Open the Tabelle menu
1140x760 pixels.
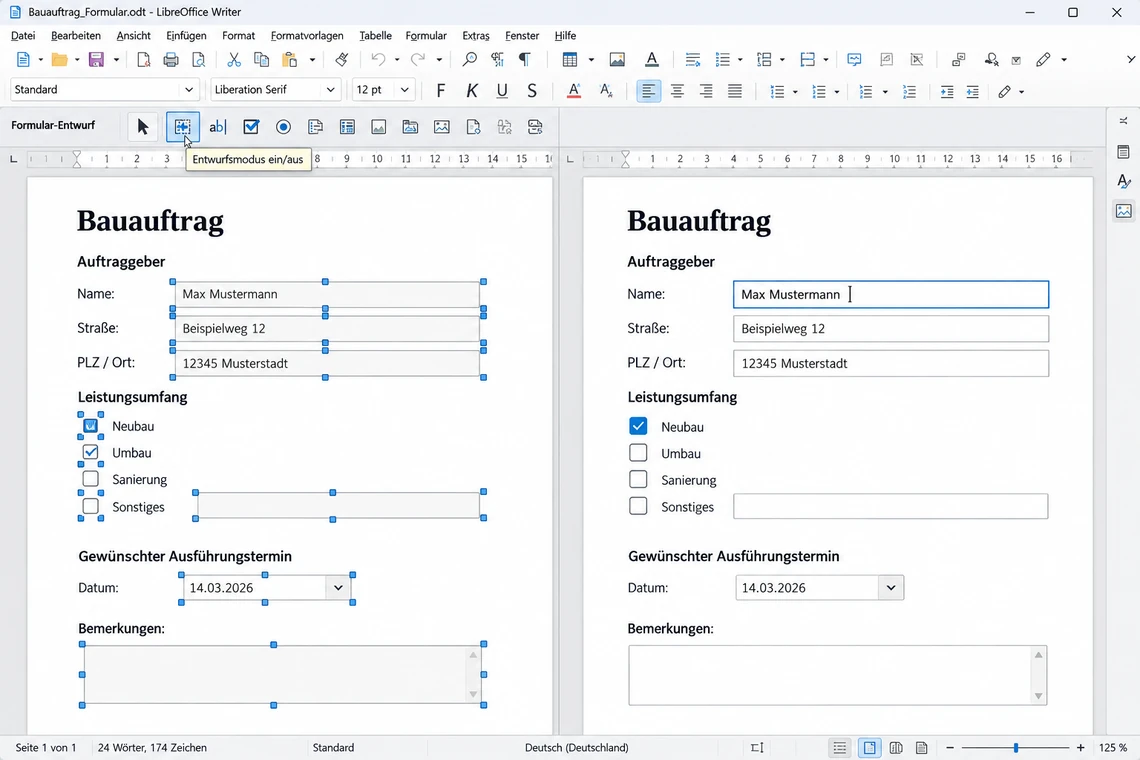pyautogui.click(x=375, y=36)
